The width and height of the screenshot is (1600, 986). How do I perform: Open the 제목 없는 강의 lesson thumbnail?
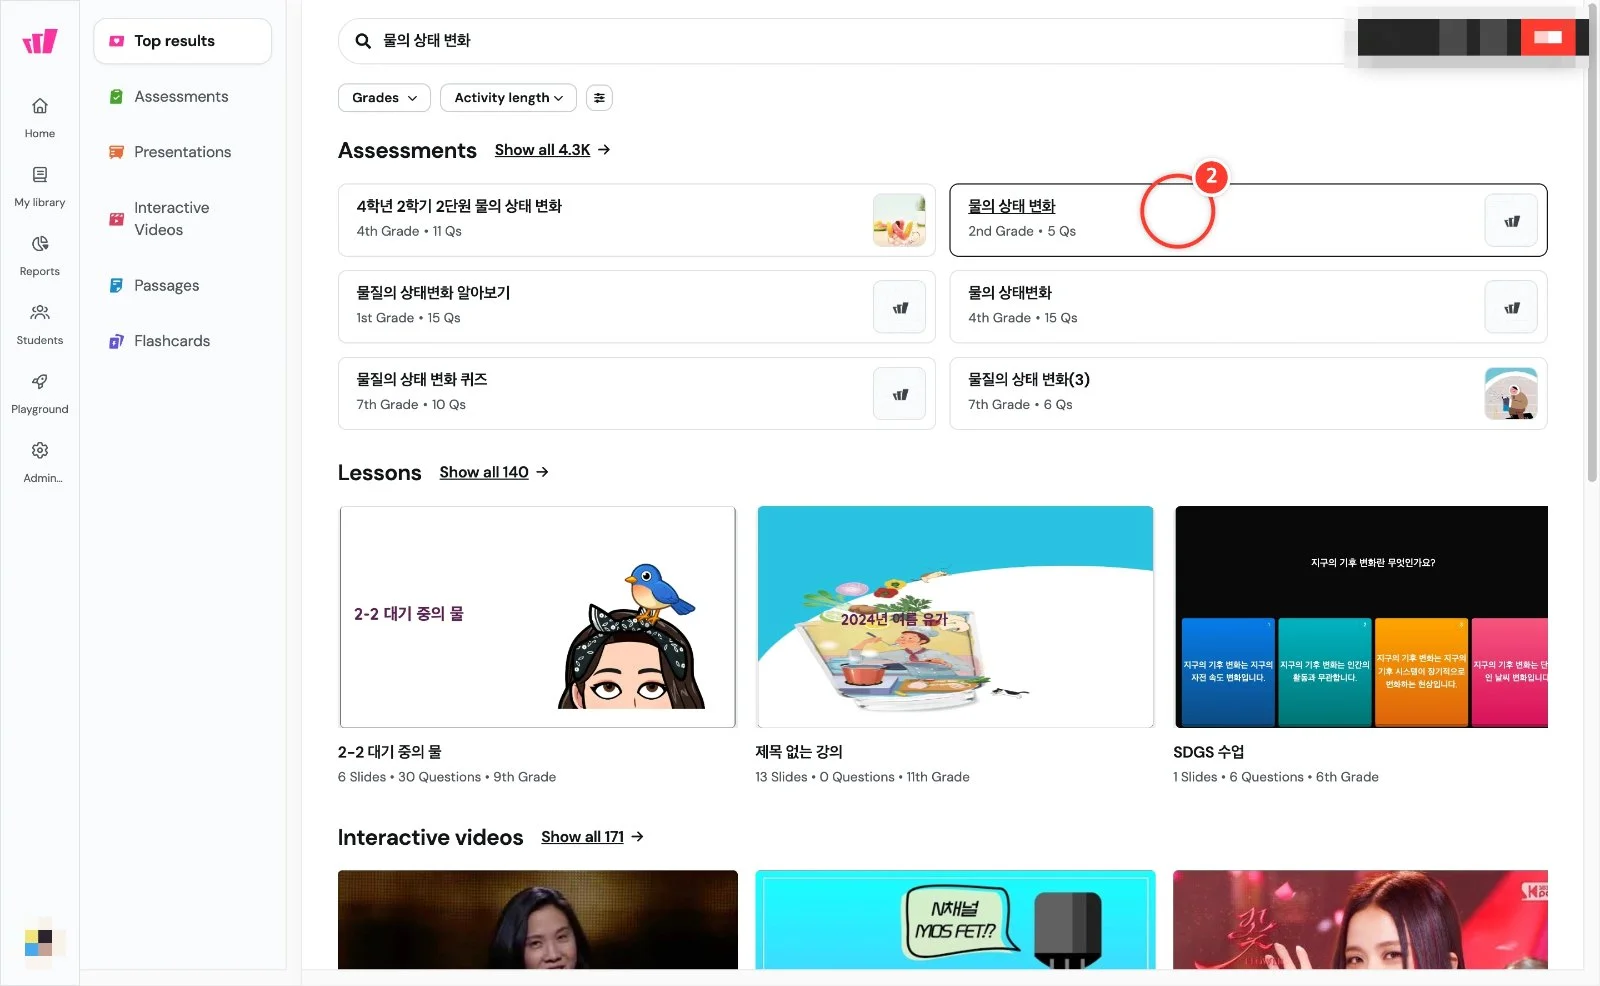coord(955,617)
